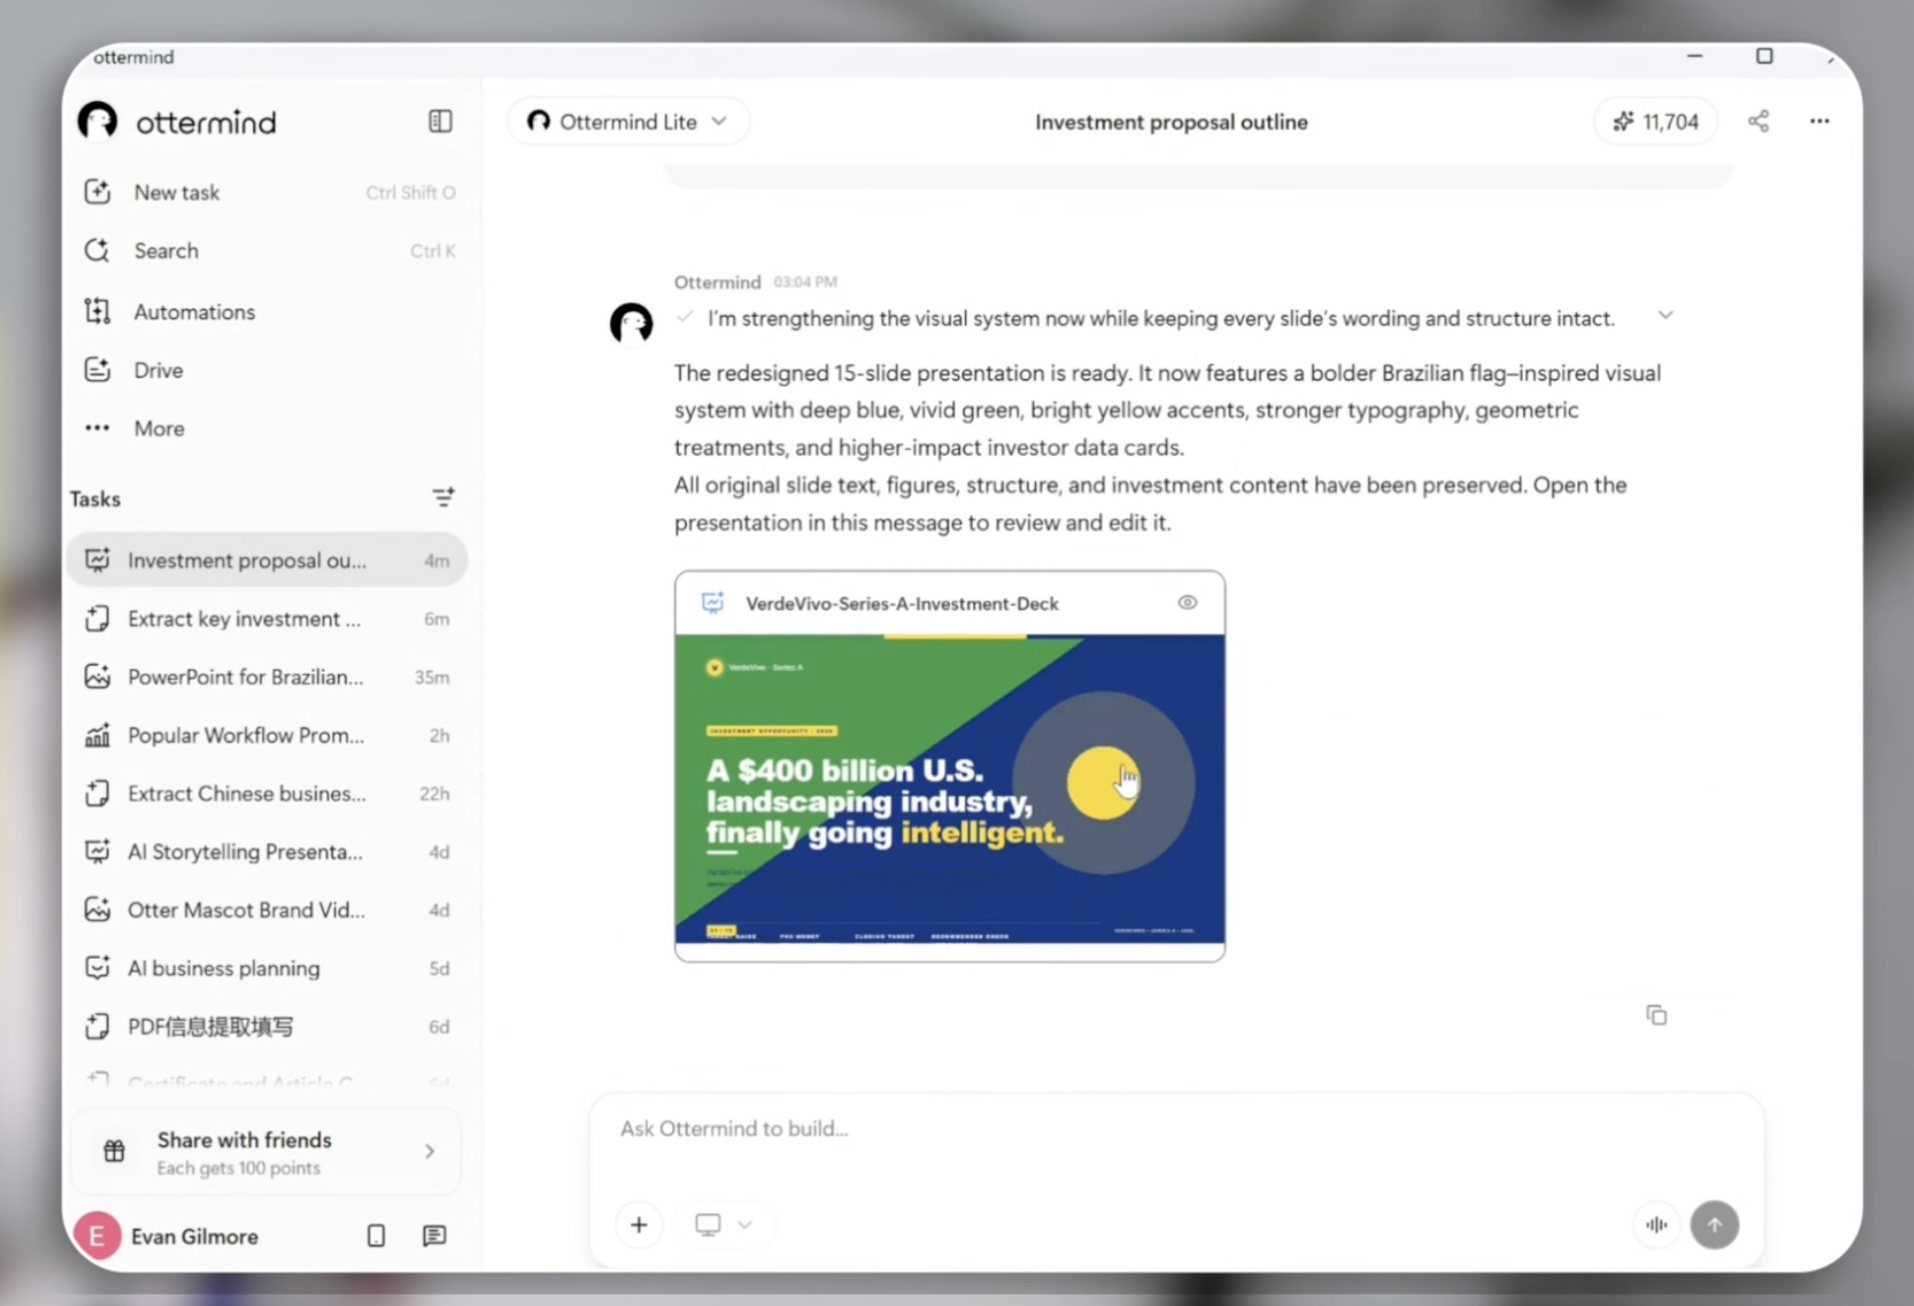Click the icon of AI business planning task
The image size is (1914, 1306).
pyautogui.click(x=97, y=968)
